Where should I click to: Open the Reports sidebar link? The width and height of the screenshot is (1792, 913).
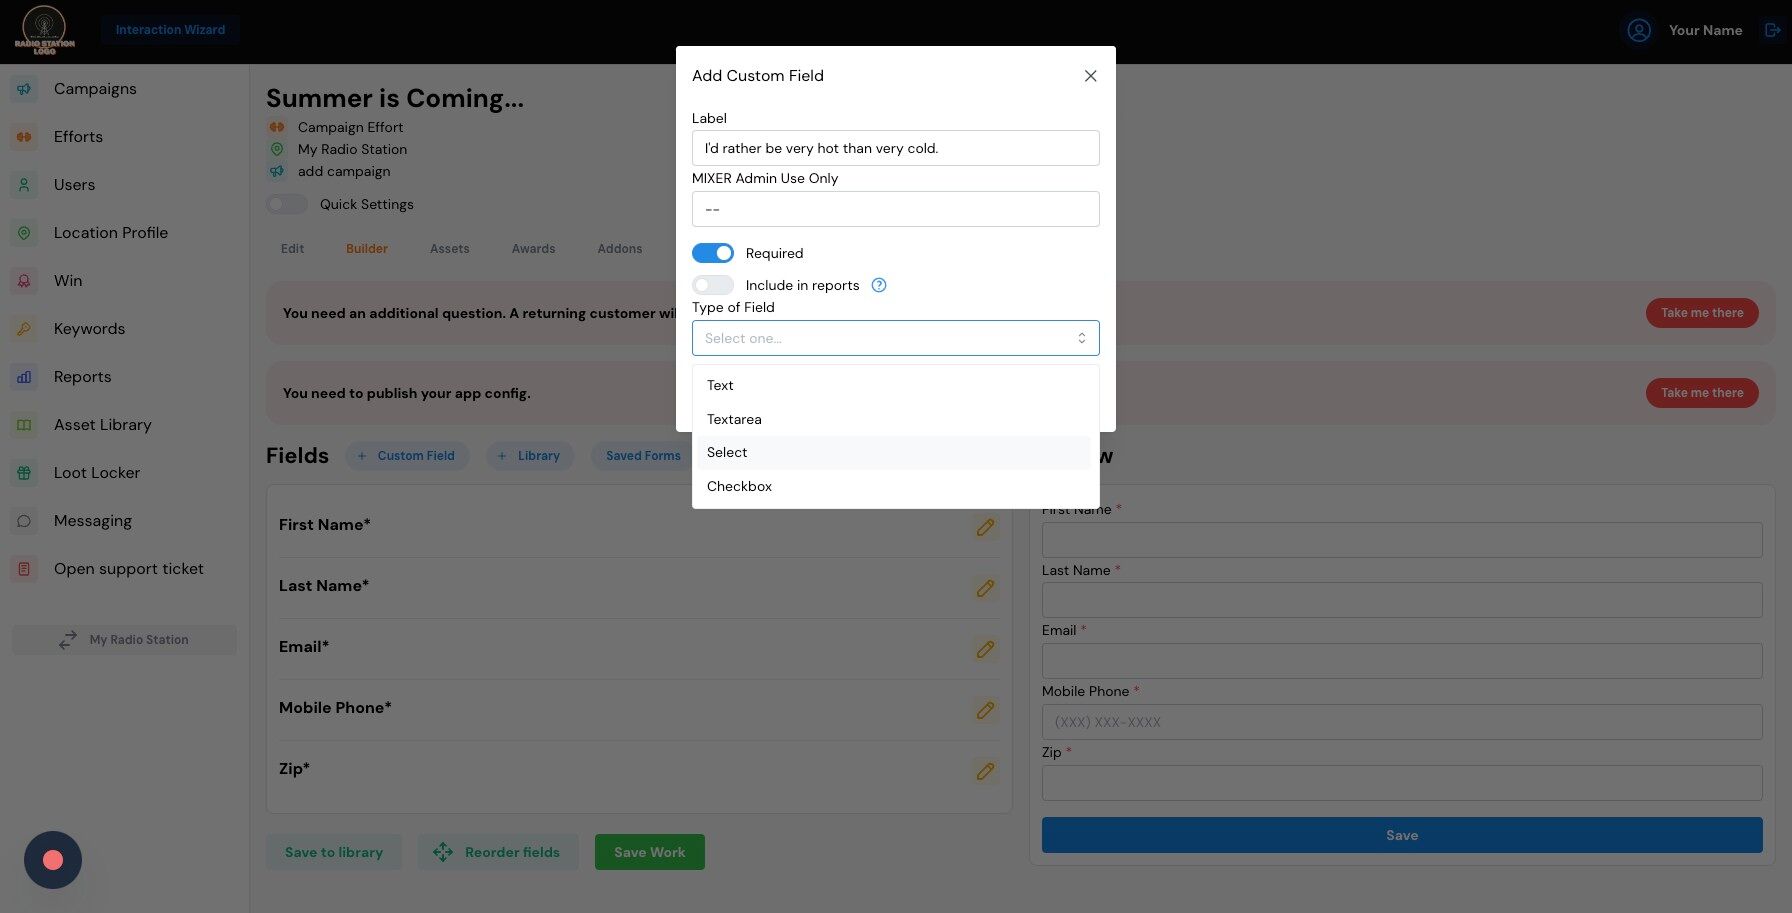tap(83, 377)
